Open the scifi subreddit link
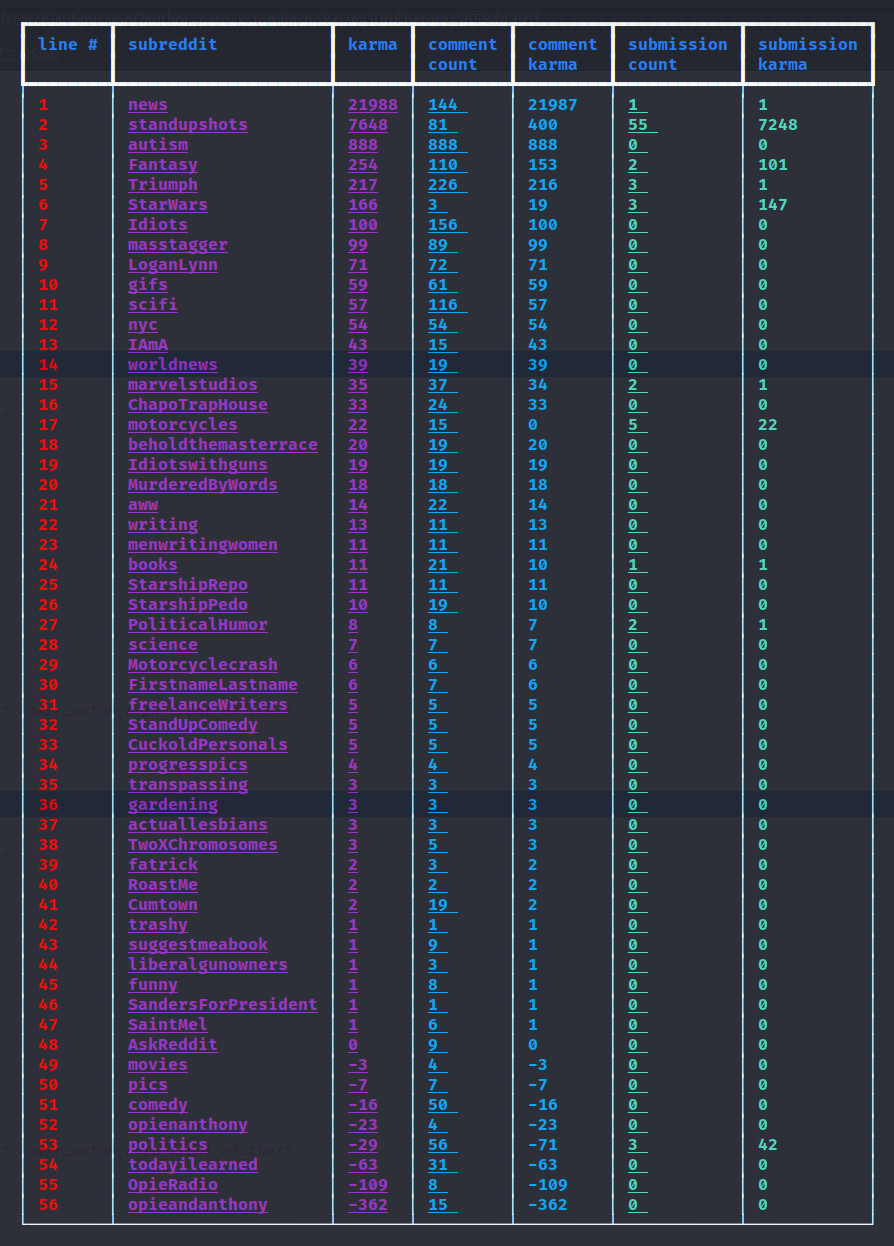Viewport: 894px width, 1246px height. coord(153,305)
